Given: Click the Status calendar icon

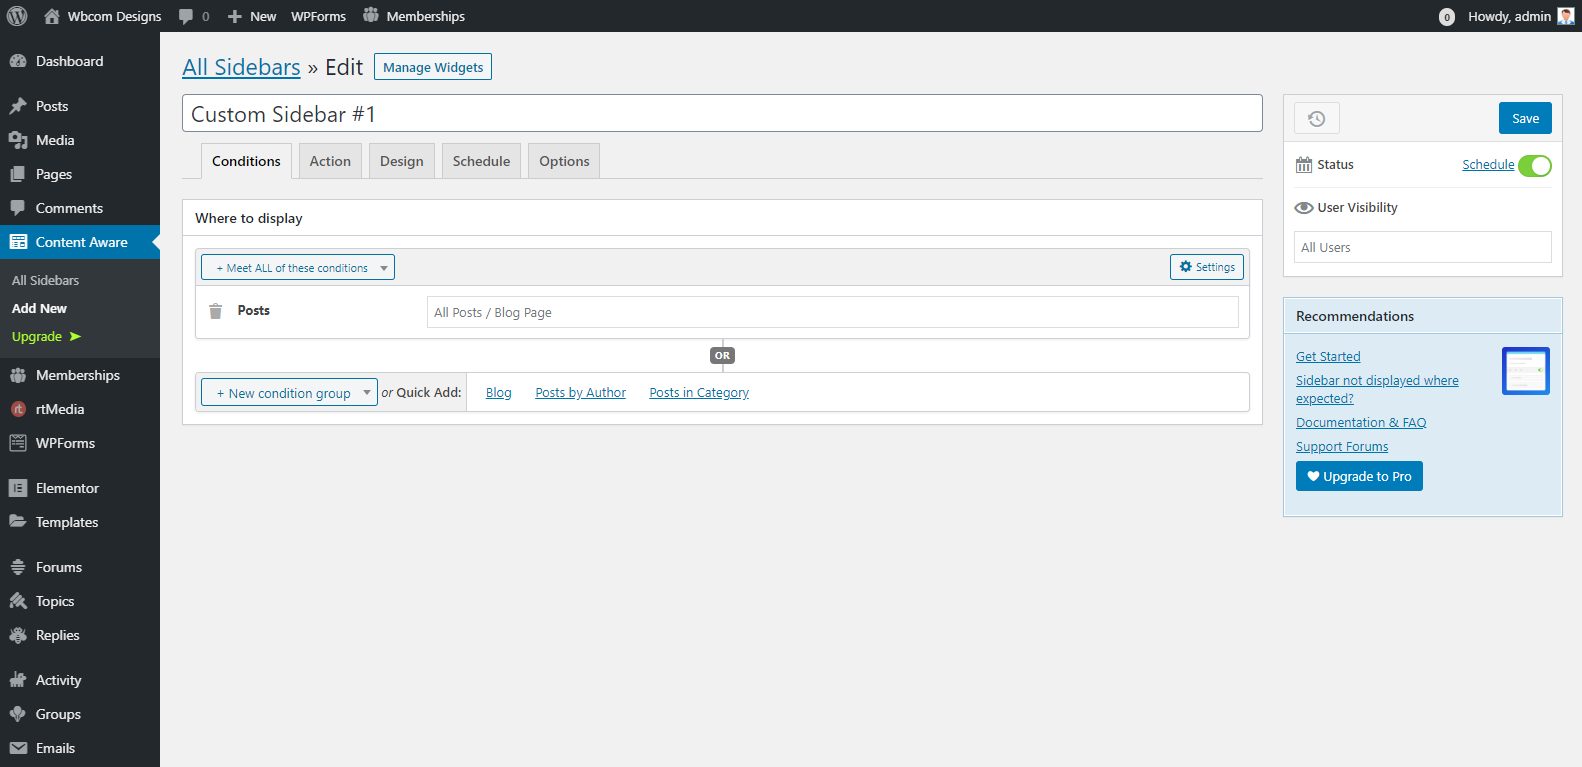Looking at the screenshot, I should click(1304, 165).
